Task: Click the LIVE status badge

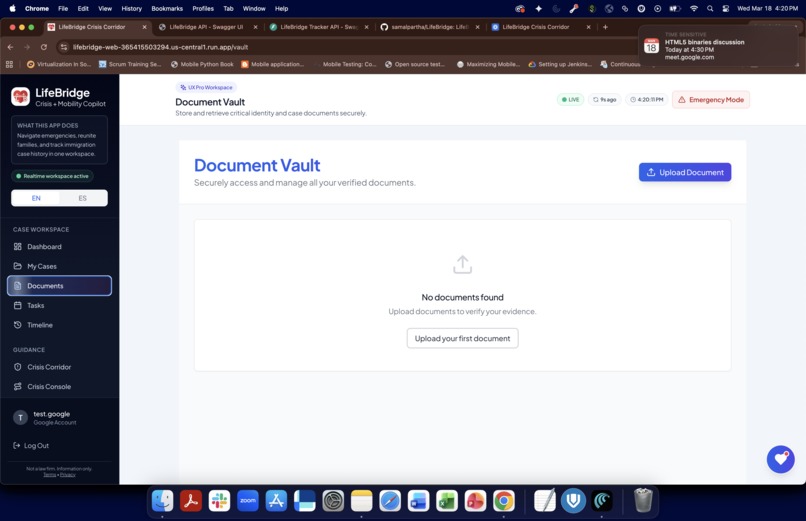Action: click(x=571, y=100)
